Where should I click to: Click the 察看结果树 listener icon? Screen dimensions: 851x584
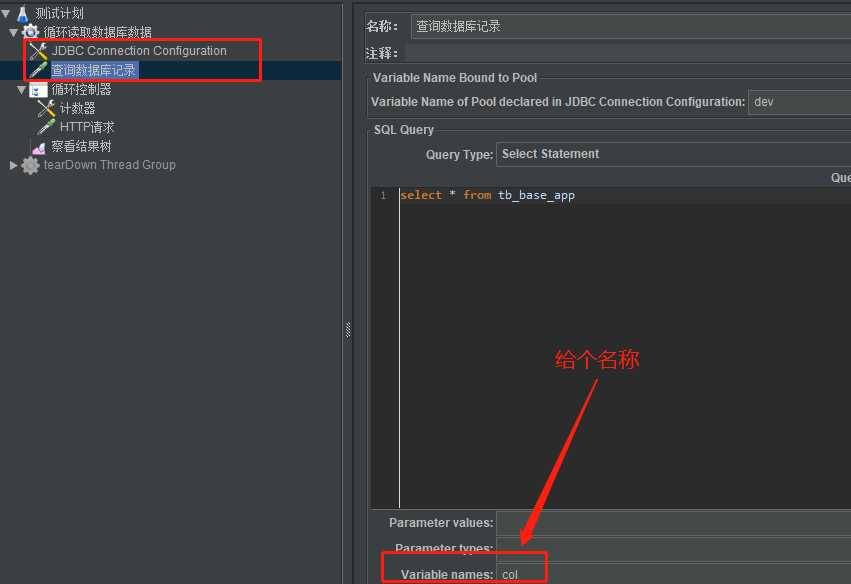click(39, 147)
